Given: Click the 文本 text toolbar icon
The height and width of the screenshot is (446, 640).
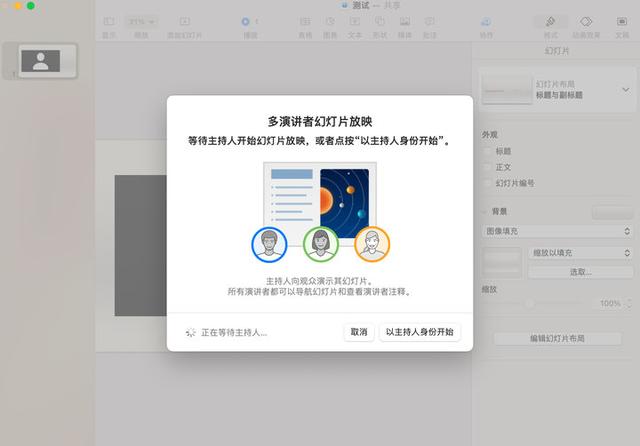Looking at the screenshot, I should pos(355,22).
